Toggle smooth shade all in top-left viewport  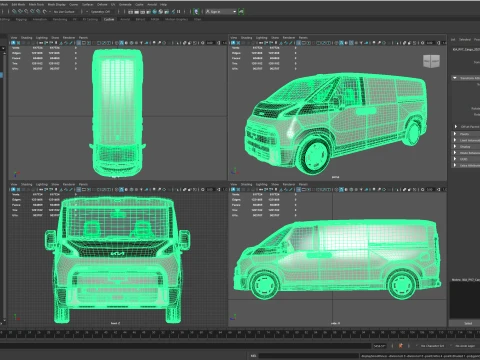(121, 43)
